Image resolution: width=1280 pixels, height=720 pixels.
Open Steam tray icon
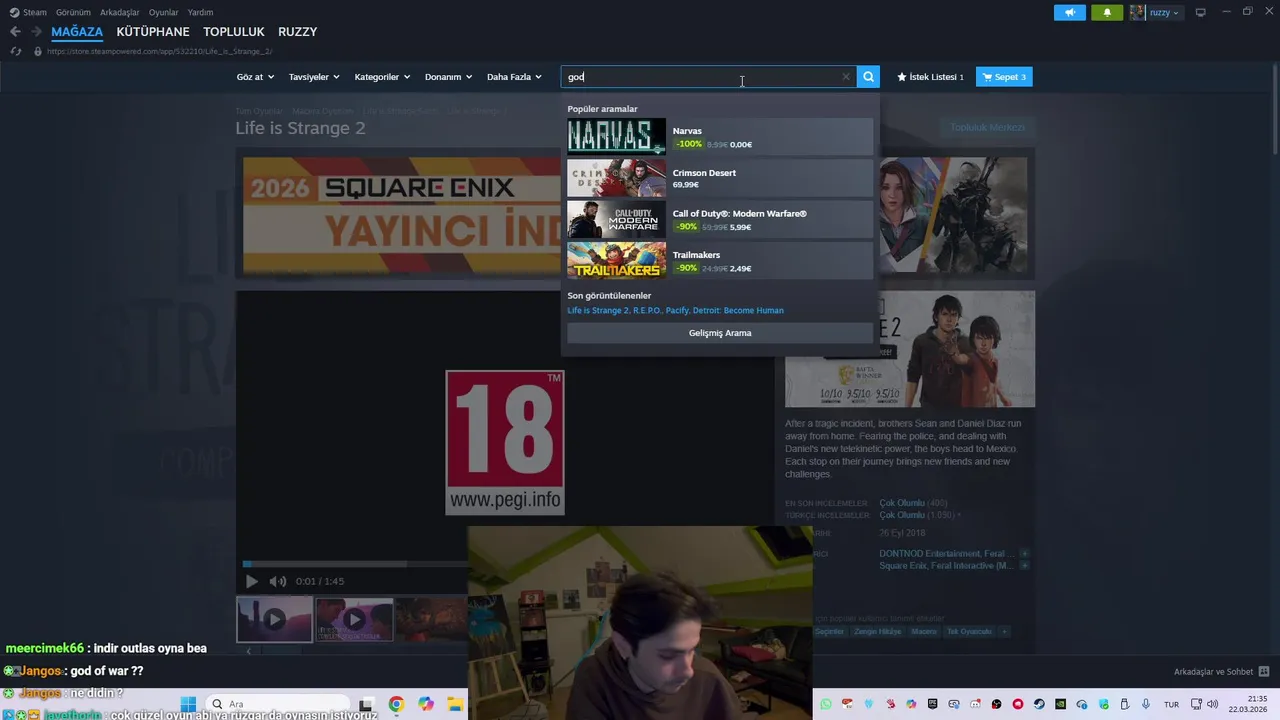tap(1039, 704)
